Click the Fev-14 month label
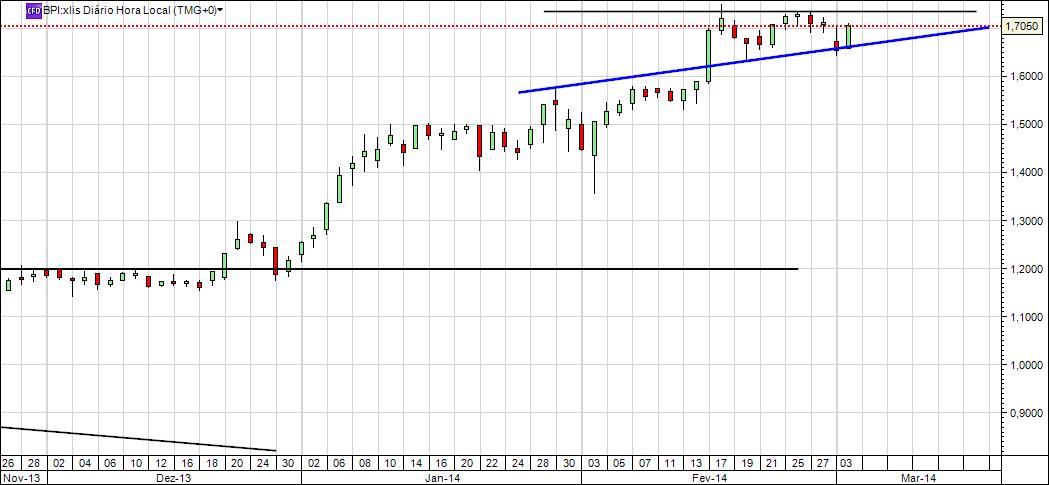The height and width of the screenshot is (485, 1049). [710, 478]
